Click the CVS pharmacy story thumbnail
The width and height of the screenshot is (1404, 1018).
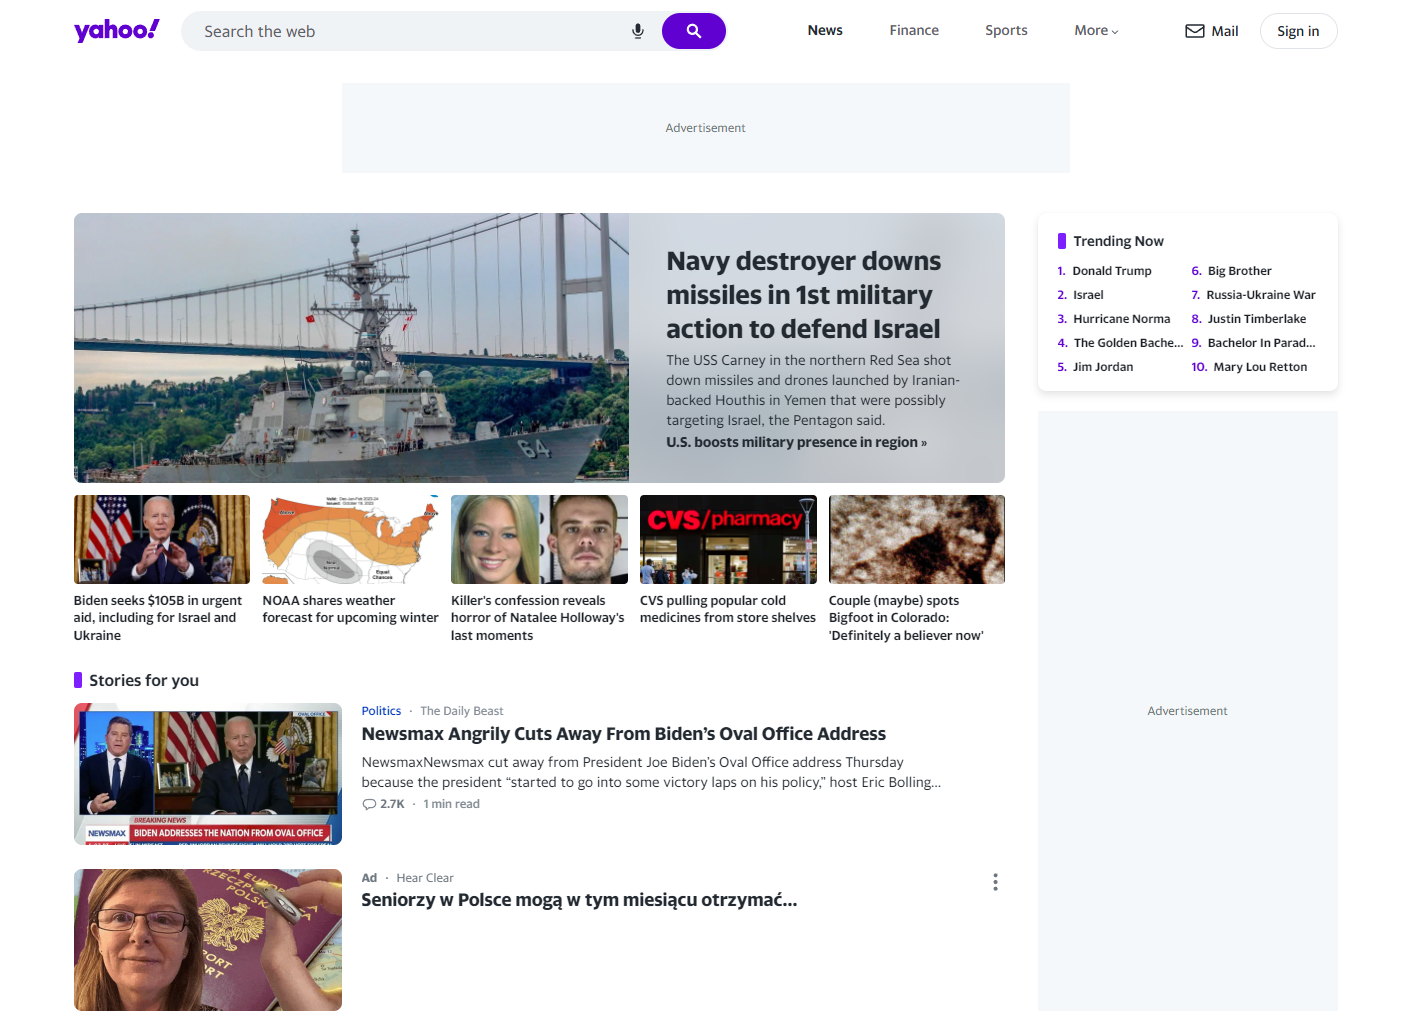pyautogui.click(x=728, y=539)
